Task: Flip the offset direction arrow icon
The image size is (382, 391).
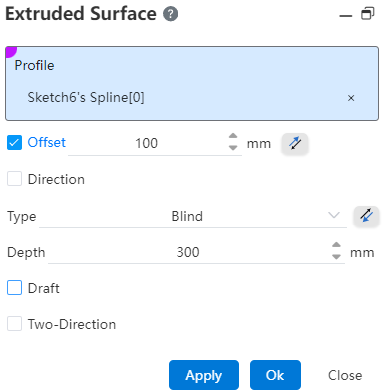Action: tap(295, 144)
